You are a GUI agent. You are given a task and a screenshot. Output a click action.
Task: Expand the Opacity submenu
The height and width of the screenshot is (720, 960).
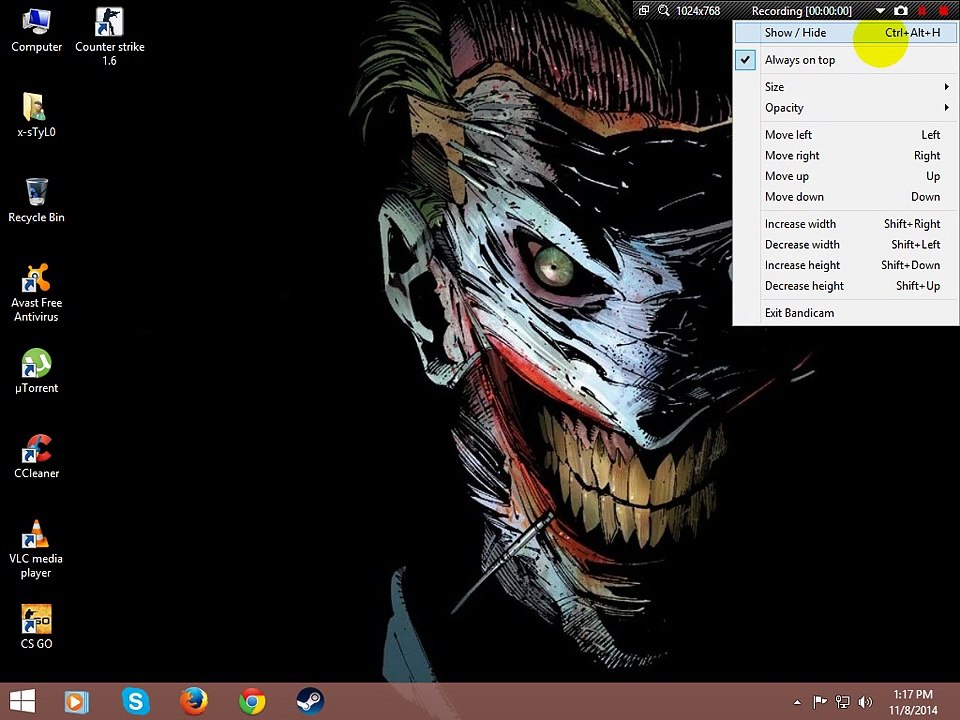point(846,108)
